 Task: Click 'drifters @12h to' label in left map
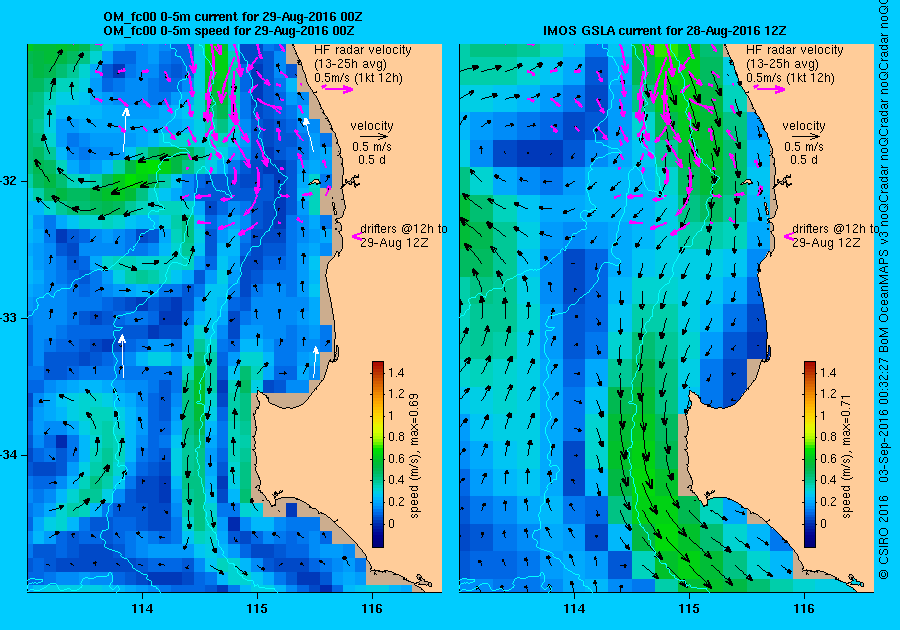404,228
